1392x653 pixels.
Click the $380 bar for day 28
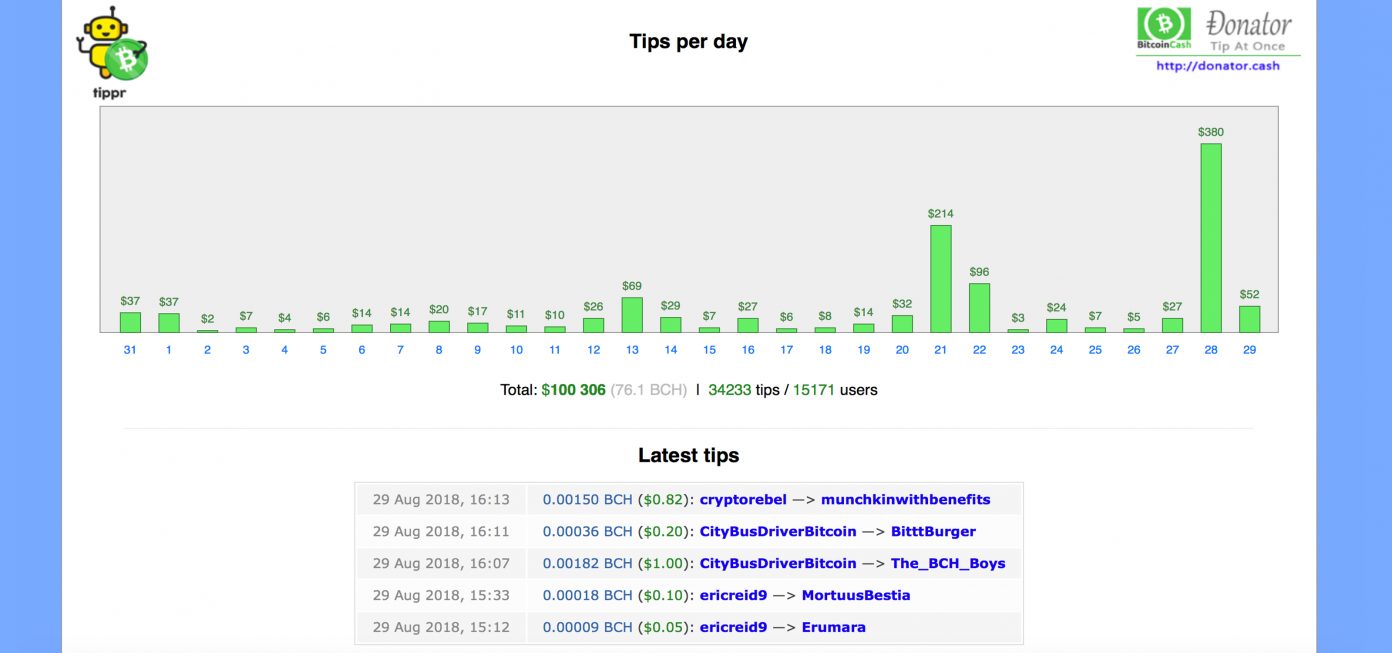pyautogui.click(x=1211, y=238)
